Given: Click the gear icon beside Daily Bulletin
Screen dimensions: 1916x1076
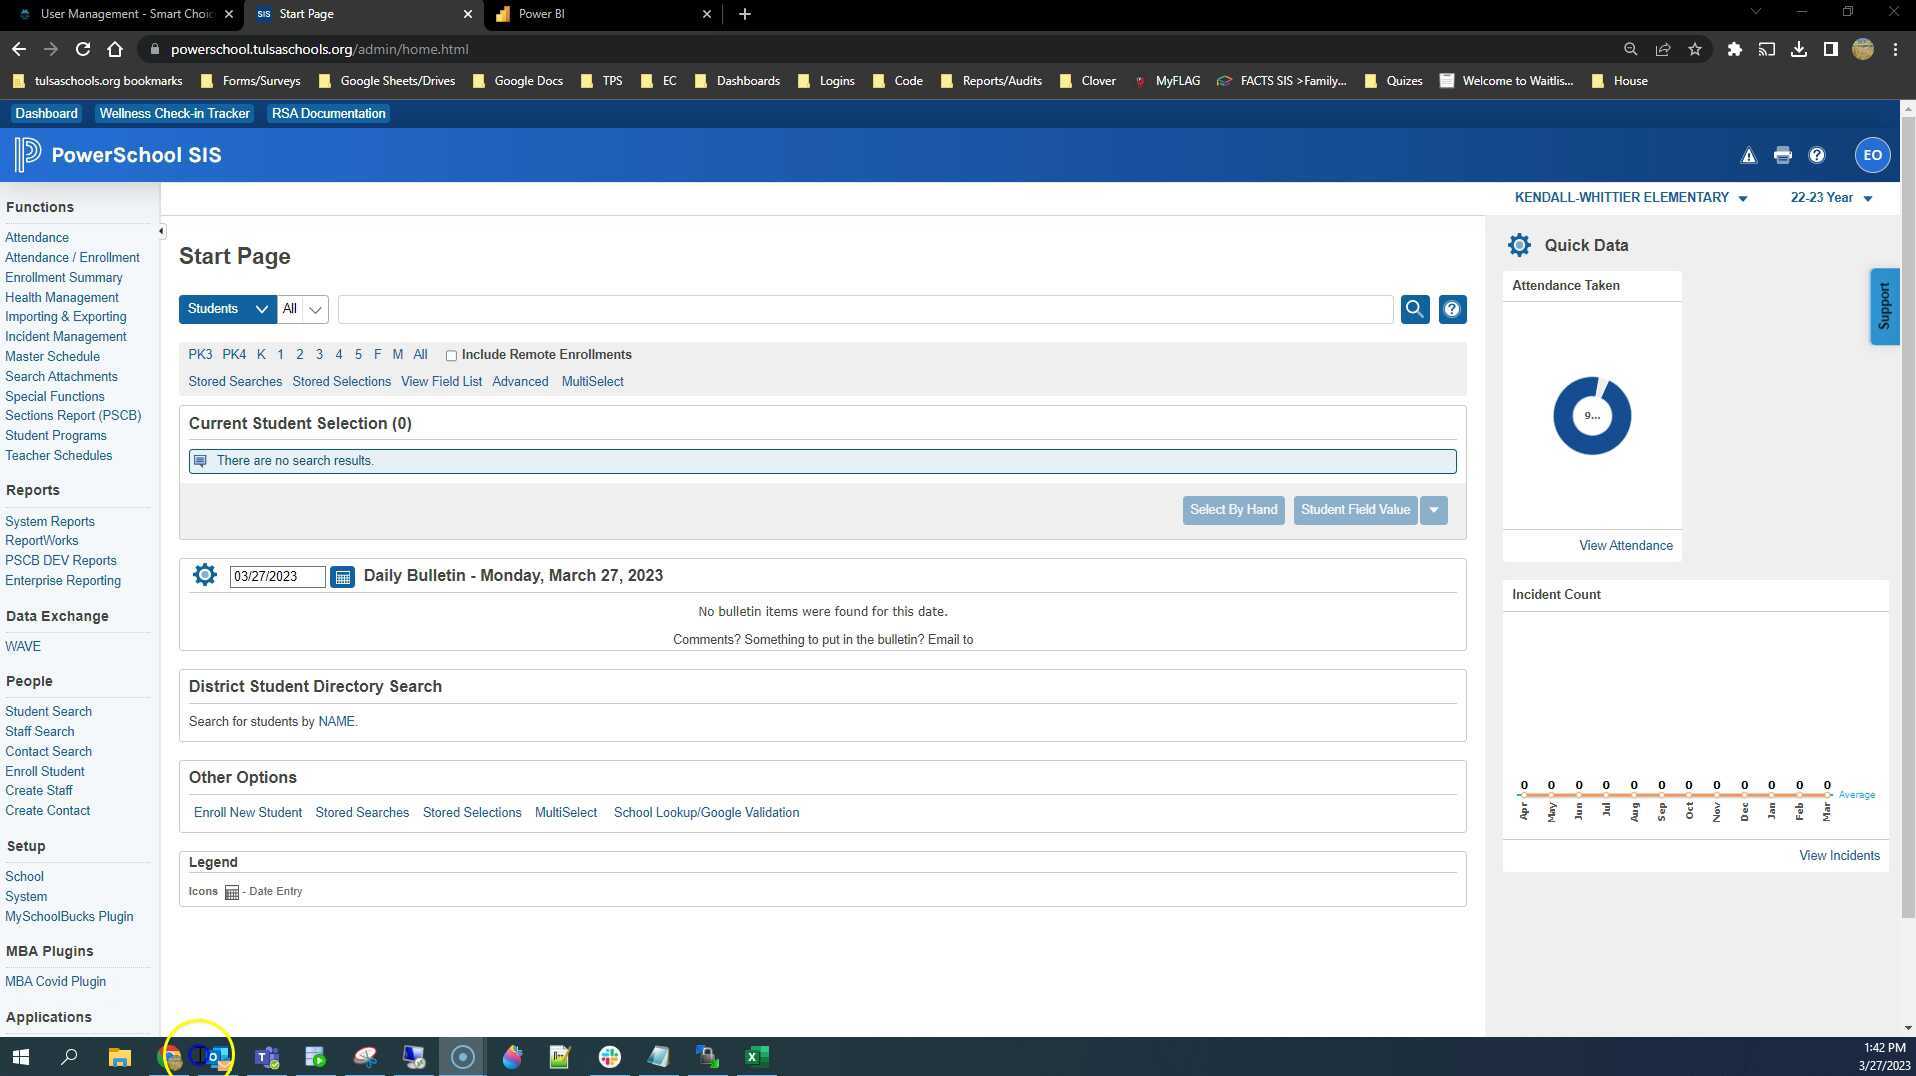Looking at the screenshot, I should click(204, 574).
